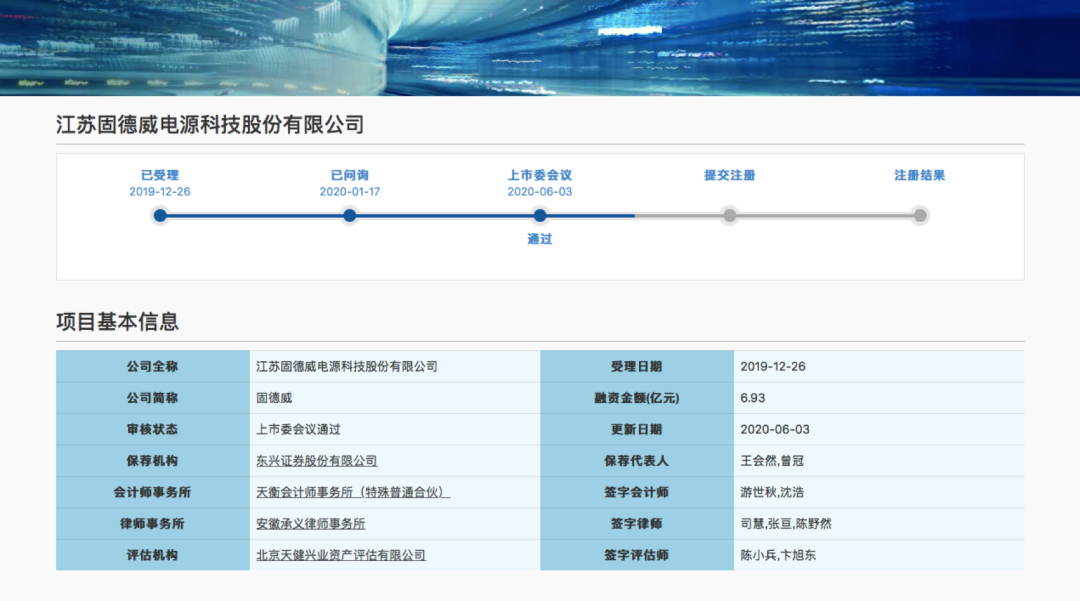1080x601 pixels.
Task: Click the 签字律师 header cell
Action: [637, 524]
